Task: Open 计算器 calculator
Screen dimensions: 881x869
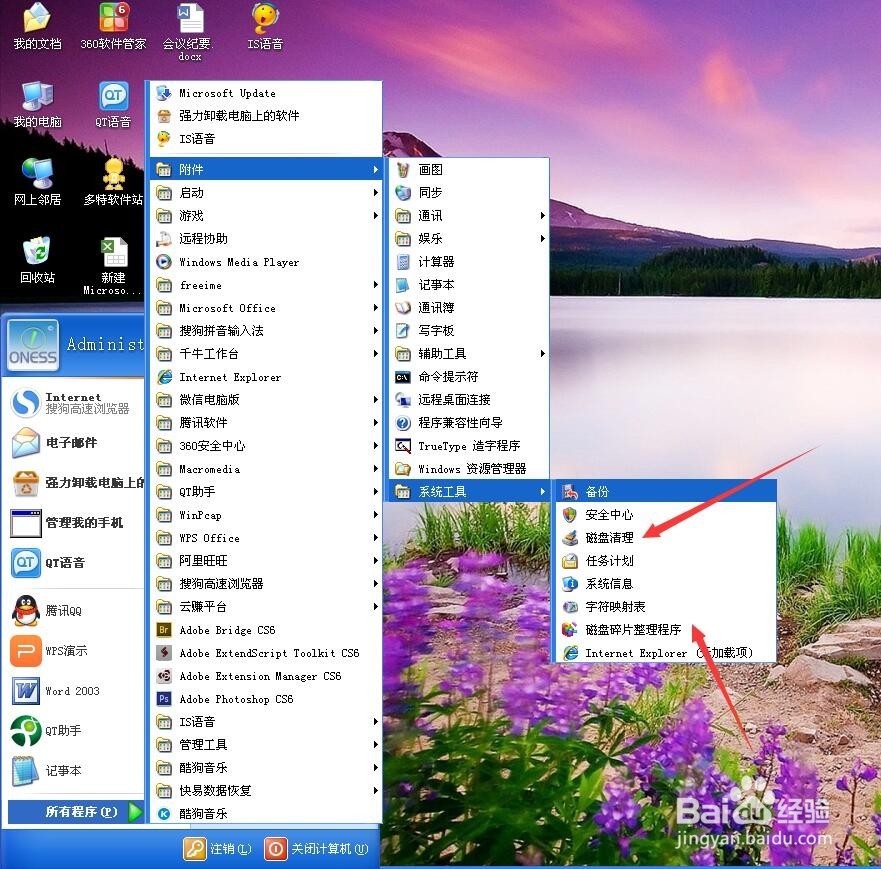Action: click(469, 262)
